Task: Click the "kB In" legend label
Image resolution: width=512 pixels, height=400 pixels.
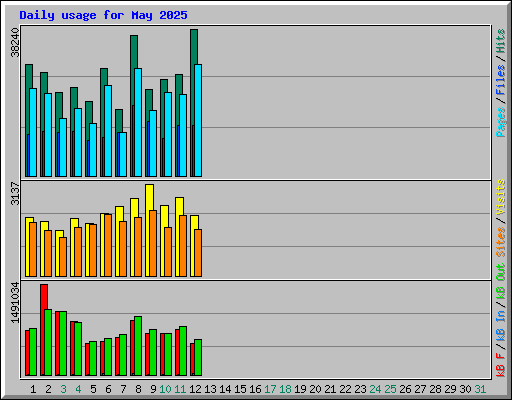Action: tap(500, 325)
